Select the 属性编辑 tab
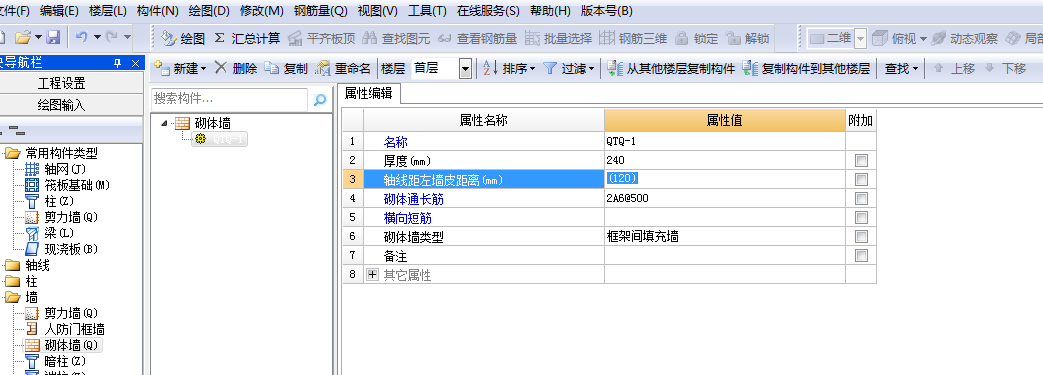 point(369,94)
